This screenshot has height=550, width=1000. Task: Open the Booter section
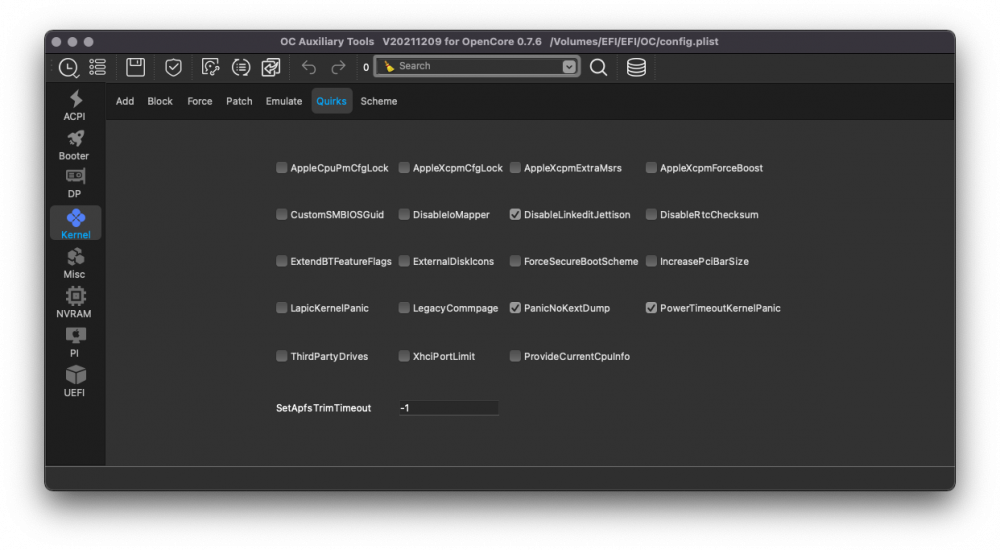pyautogui.click(x=75, y=145)
